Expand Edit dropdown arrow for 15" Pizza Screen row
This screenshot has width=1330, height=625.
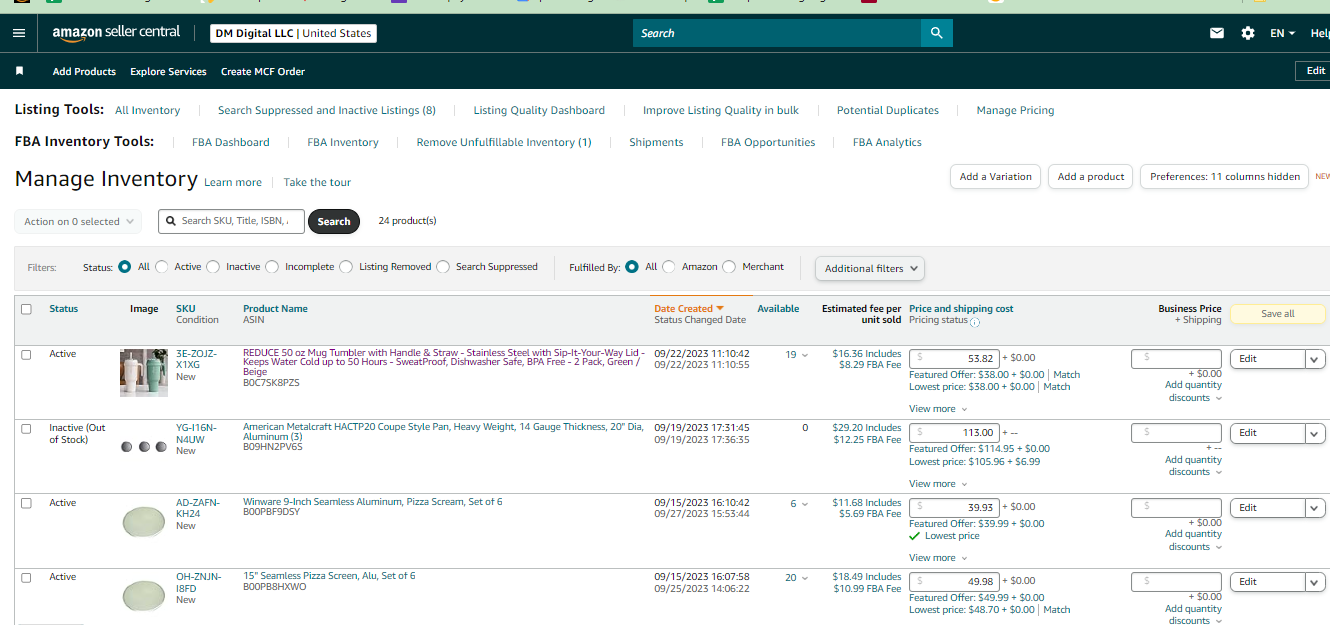pos(1315,582)
